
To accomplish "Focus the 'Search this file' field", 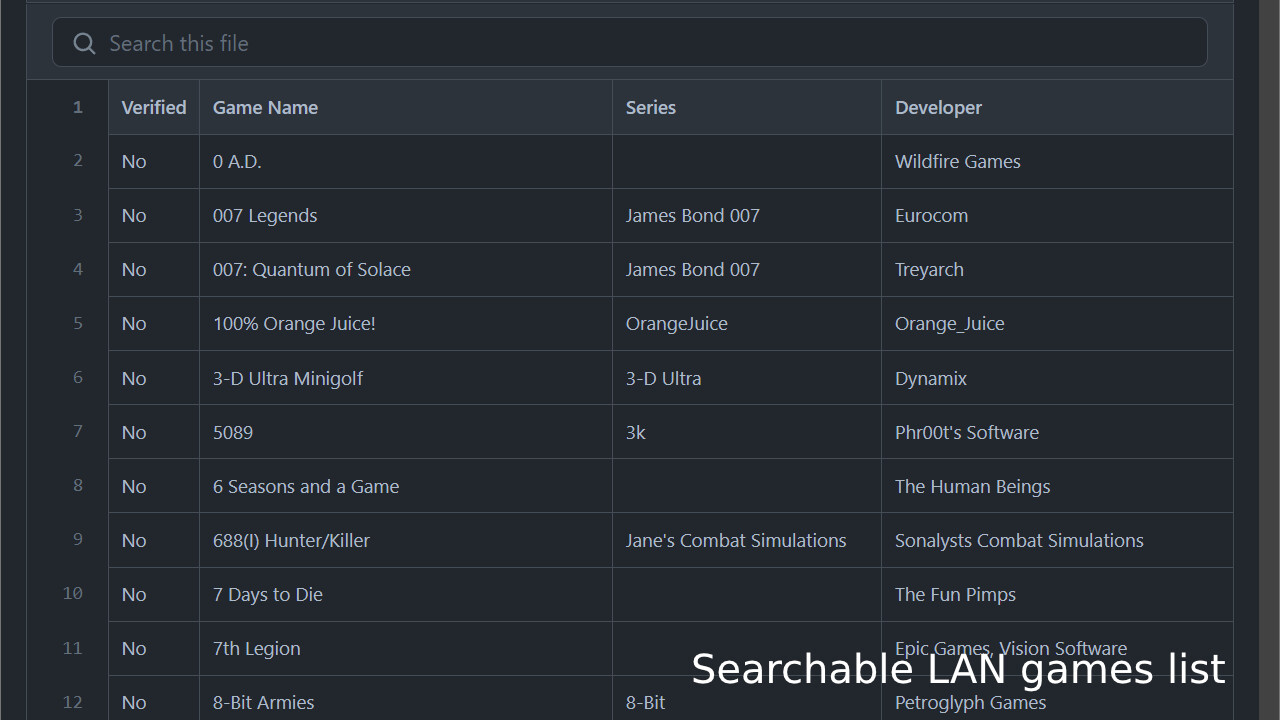I will click(x=640, y=43).
